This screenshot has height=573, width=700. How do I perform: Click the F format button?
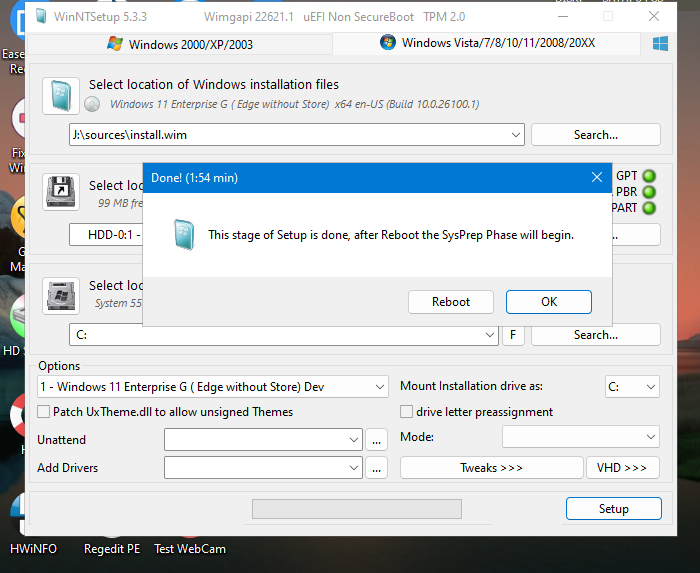(513, 335)
